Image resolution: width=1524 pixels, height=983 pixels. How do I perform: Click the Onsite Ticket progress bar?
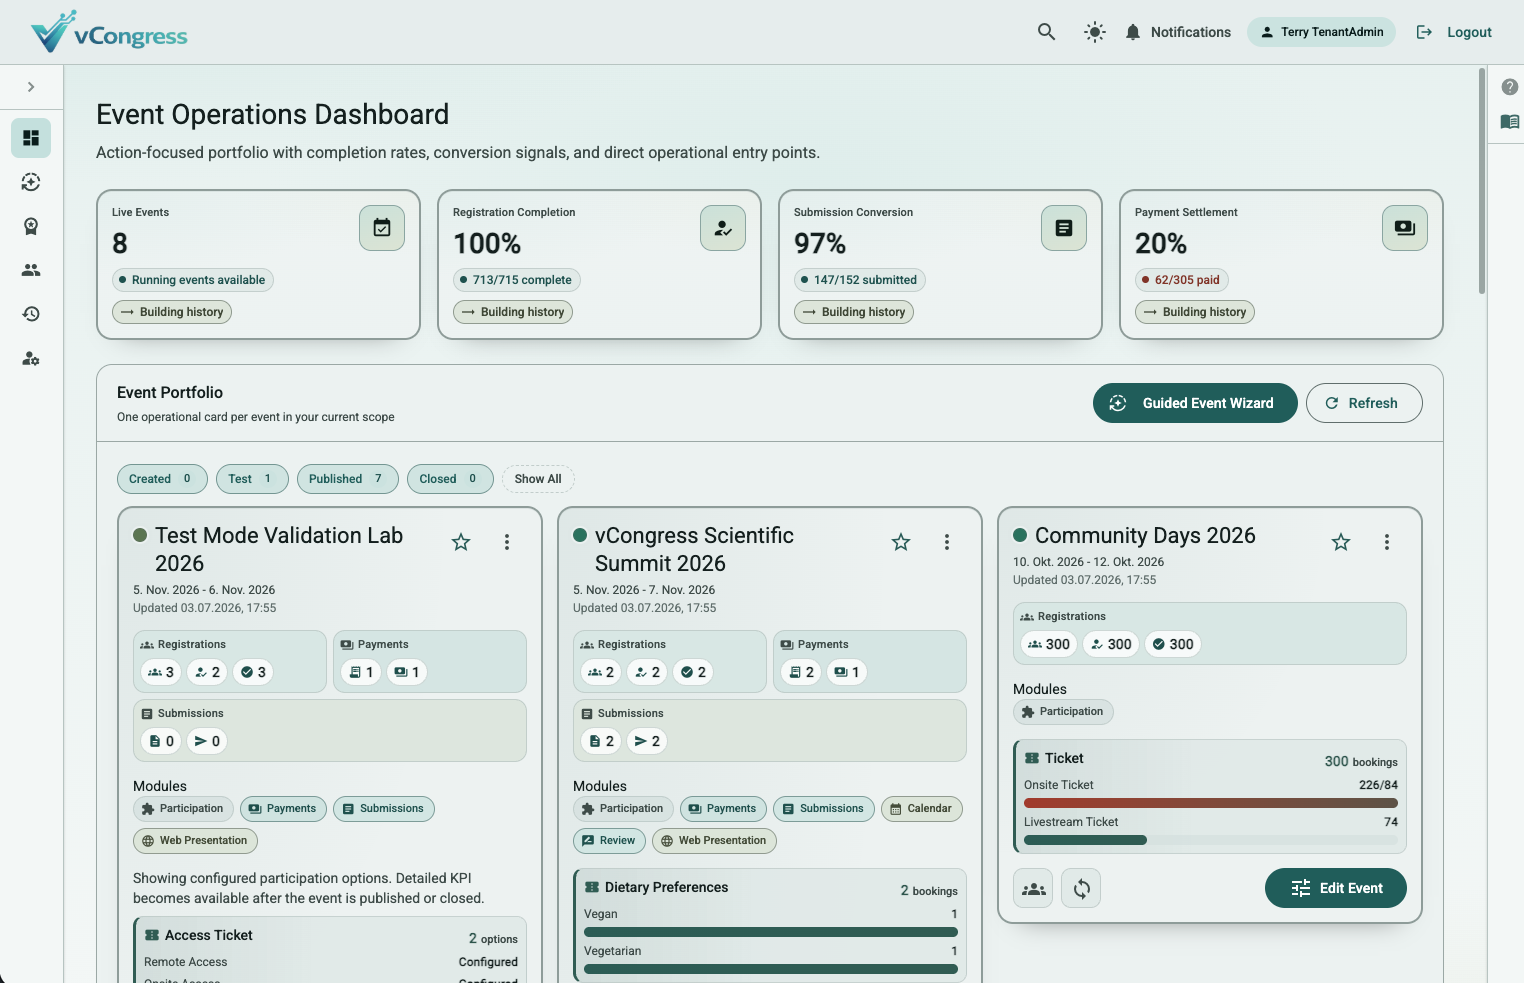1211,803
